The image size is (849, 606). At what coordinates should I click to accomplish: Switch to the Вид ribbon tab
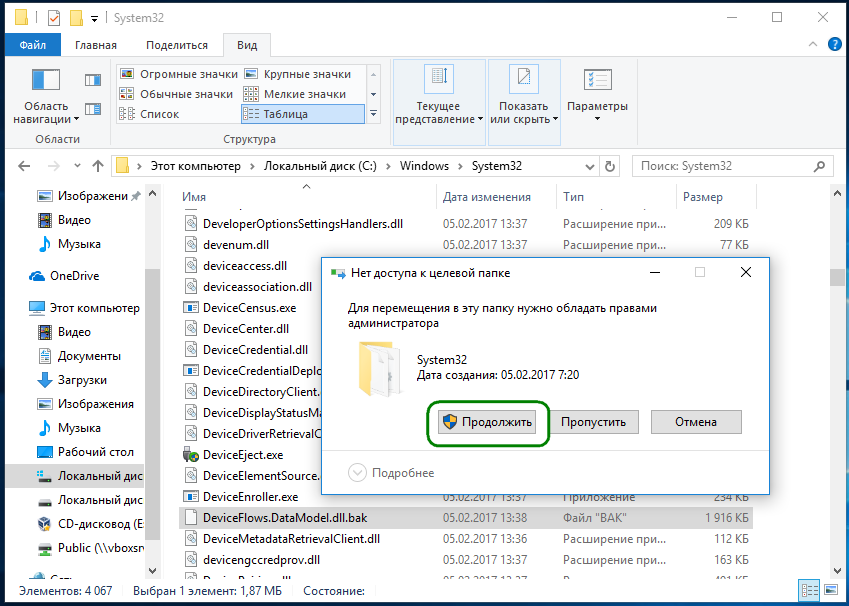click(247, 45)
